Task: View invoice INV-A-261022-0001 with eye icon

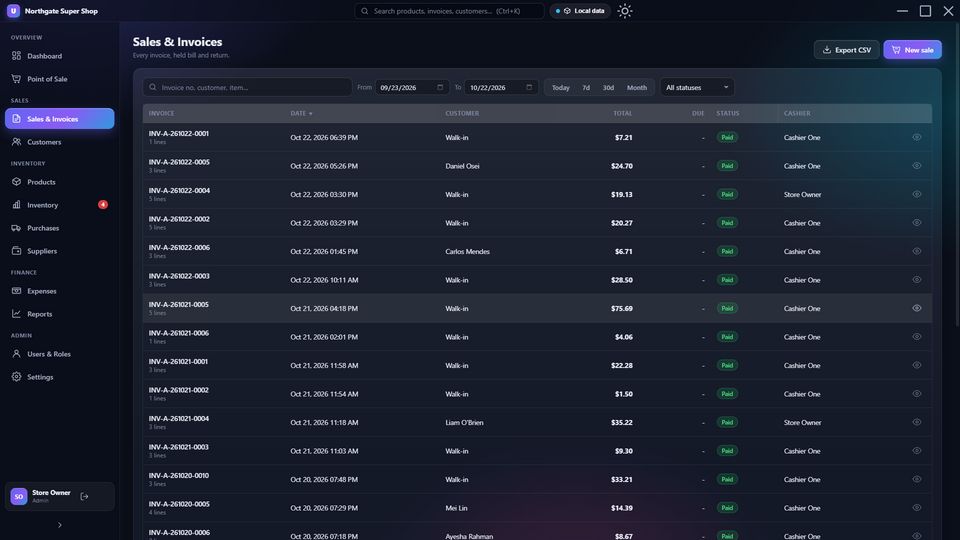Action: click(x=917, y=137)
